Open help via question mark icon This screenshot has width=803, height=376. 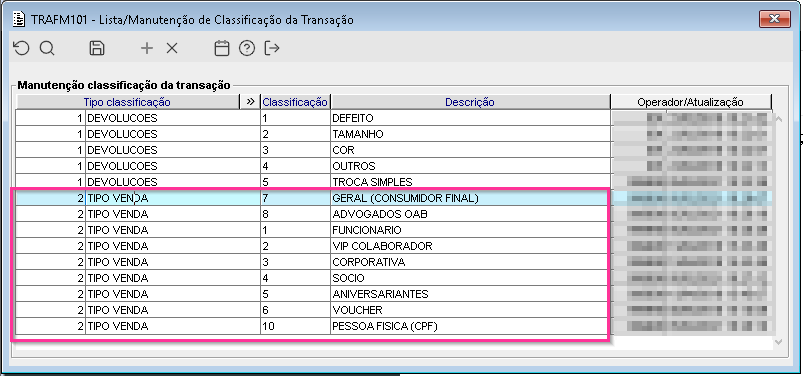pyautogui.click(x=247, y=48)
